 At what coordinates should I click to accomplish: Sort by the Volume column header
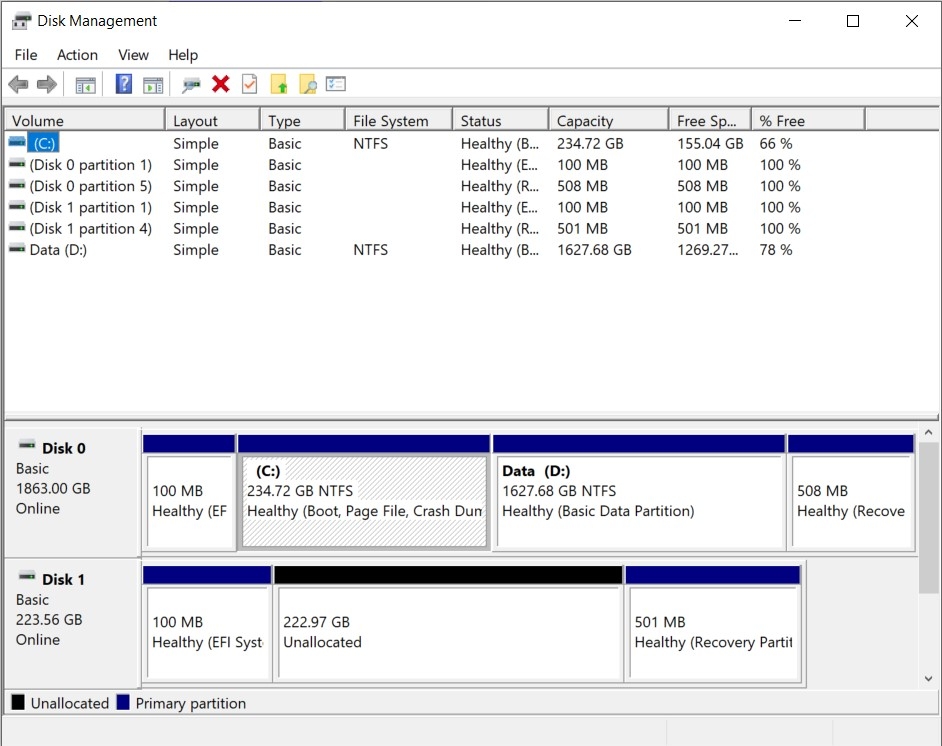pyautogui.click(x=85, y=120)
